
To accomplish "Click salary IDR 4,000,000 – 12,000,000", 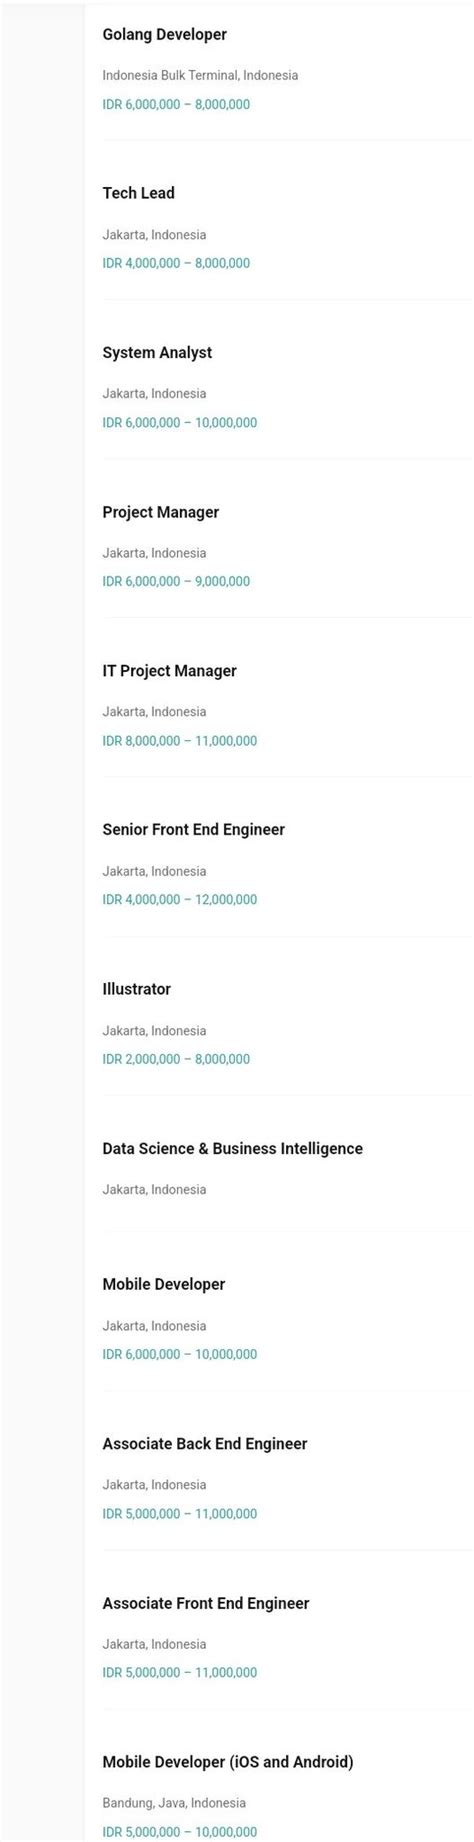I will (179, 900).
